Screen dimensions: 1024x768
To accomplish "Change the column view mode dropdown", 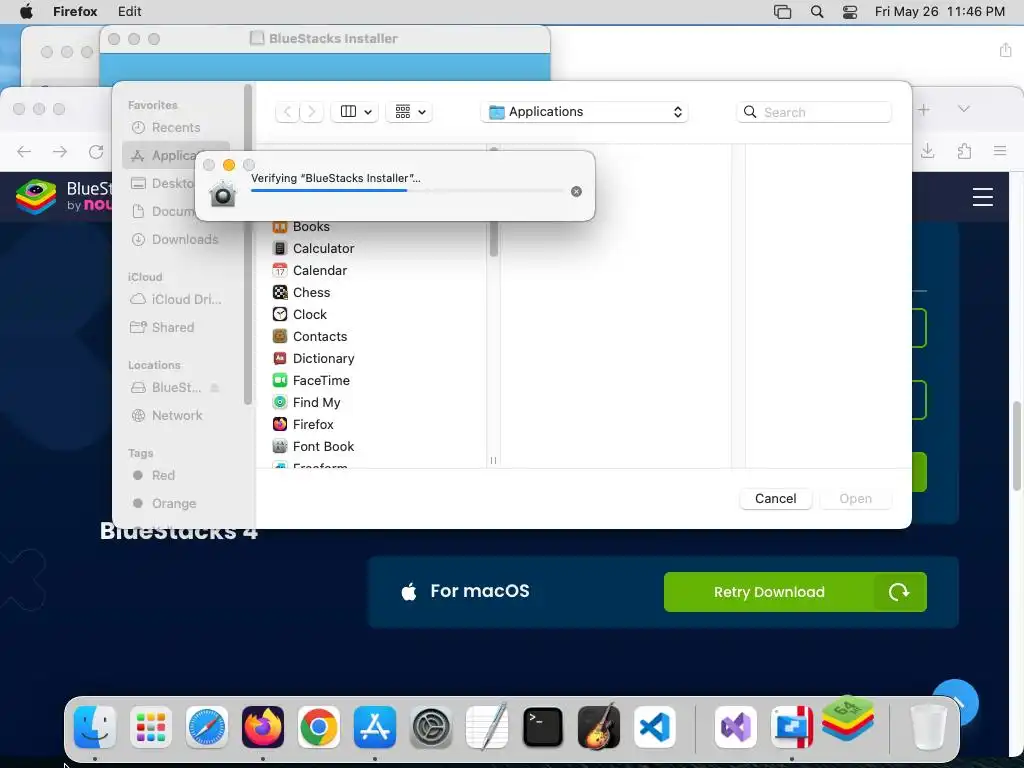I will pyautogui.click(x=355, y=112).
